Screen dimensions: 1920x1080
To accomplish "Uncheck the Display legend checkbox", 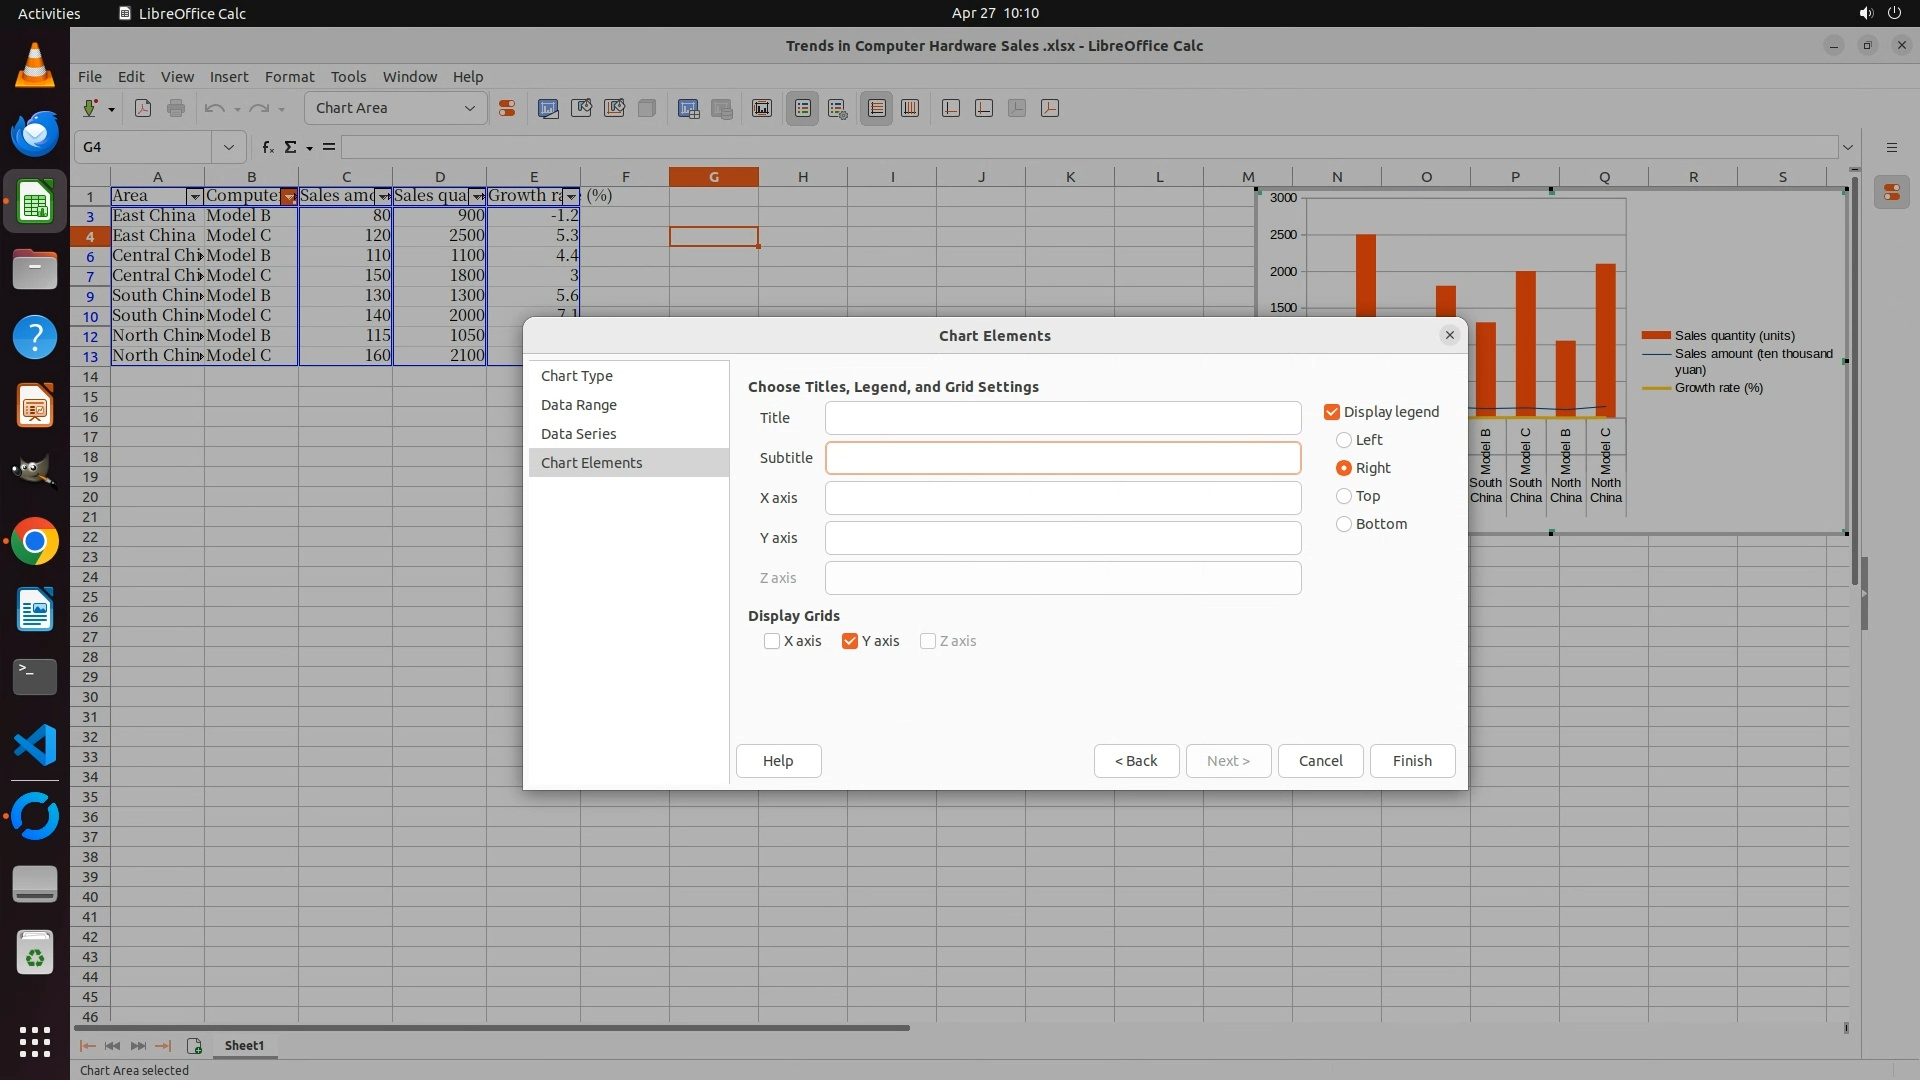I will [1332, 412].
